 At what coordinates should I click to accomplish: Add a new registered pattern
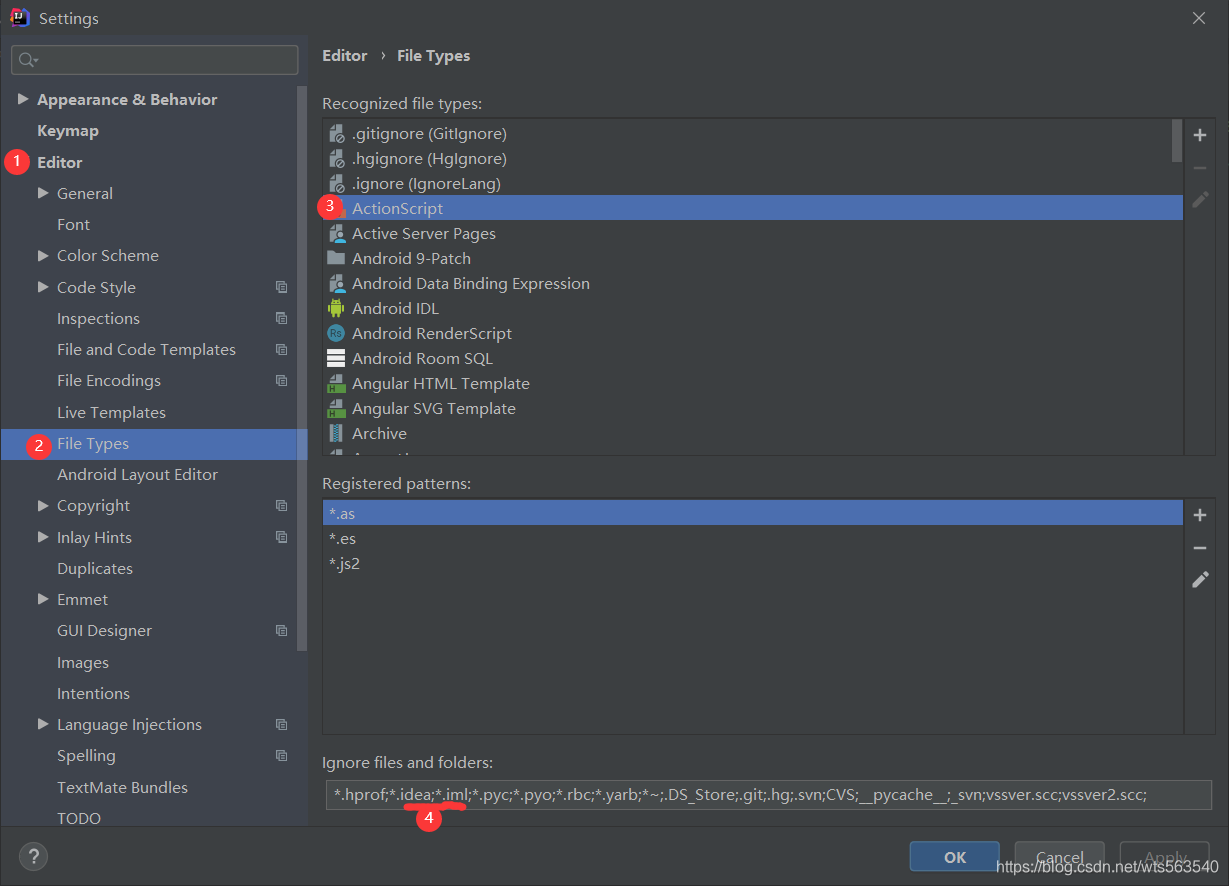coord(1200,515)
